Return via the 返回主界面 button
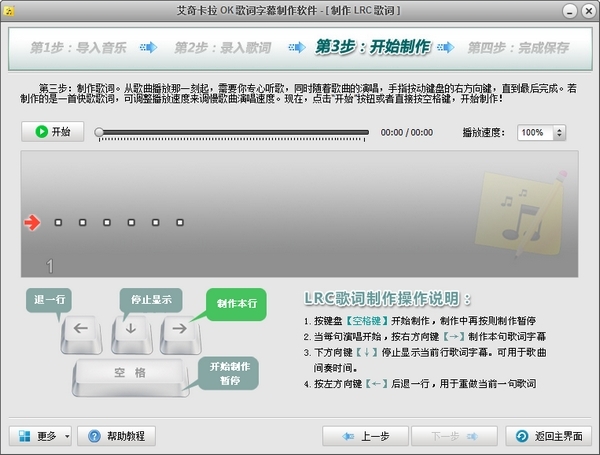This screenshot has width=600, height=455. (x=549, y=436)
